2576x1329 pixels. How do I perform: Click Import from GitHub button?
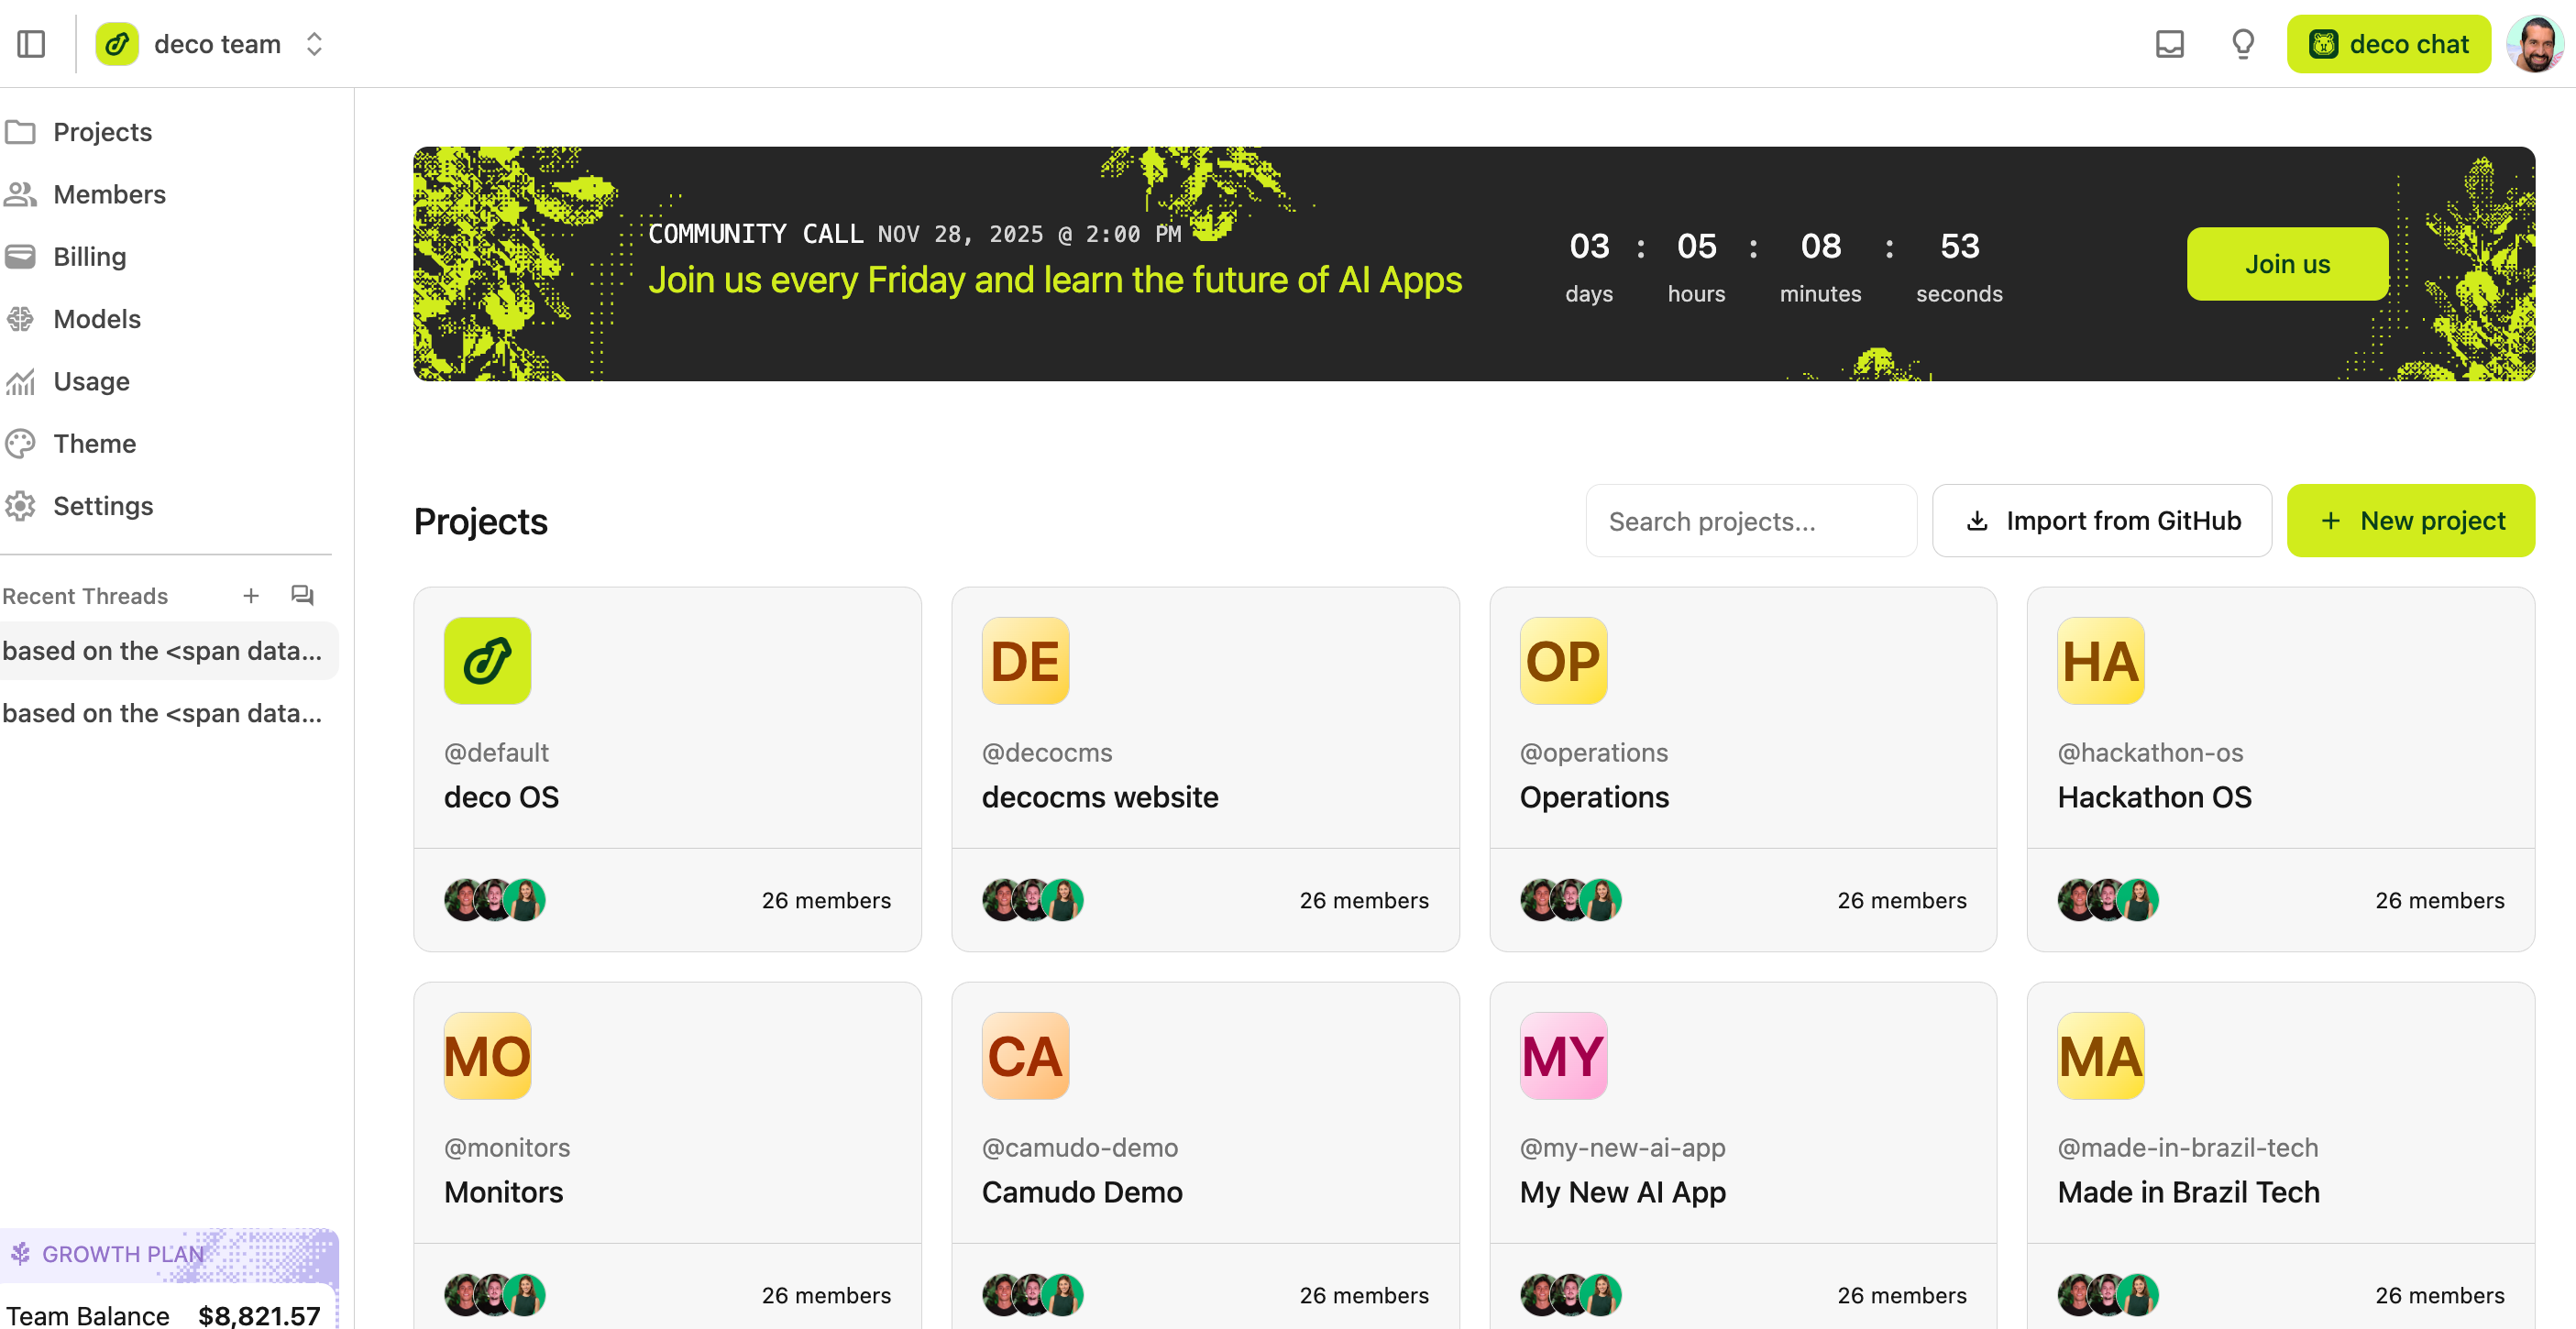coord(2101,521)
